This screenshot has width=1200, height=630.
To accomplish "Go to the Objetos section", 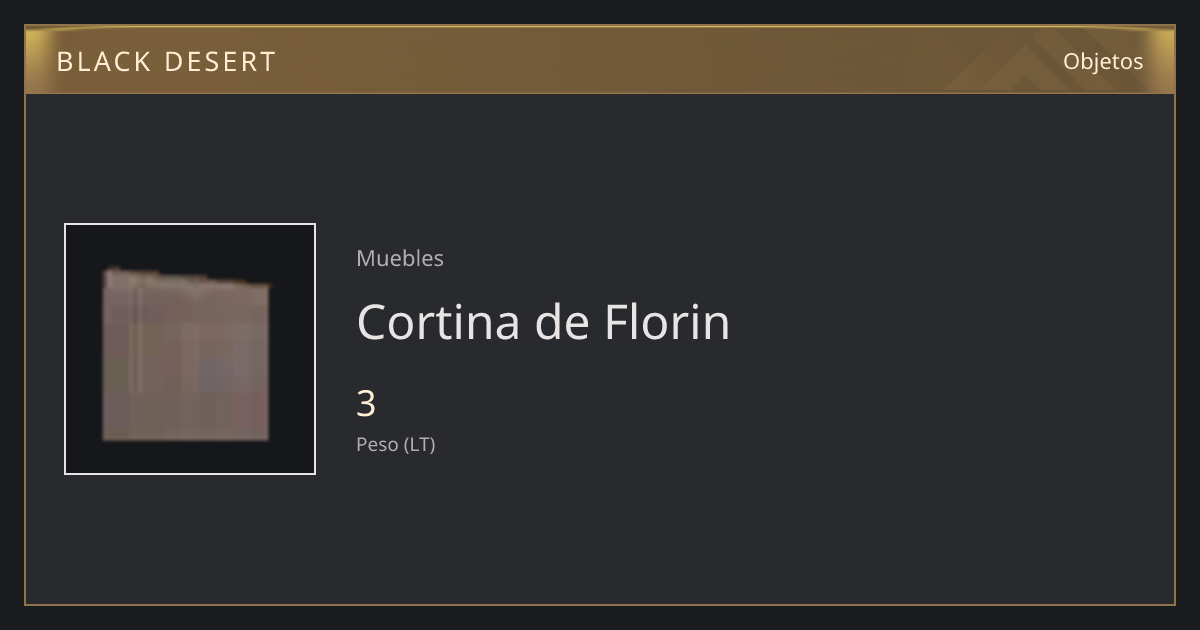I will pos(1103,61).
